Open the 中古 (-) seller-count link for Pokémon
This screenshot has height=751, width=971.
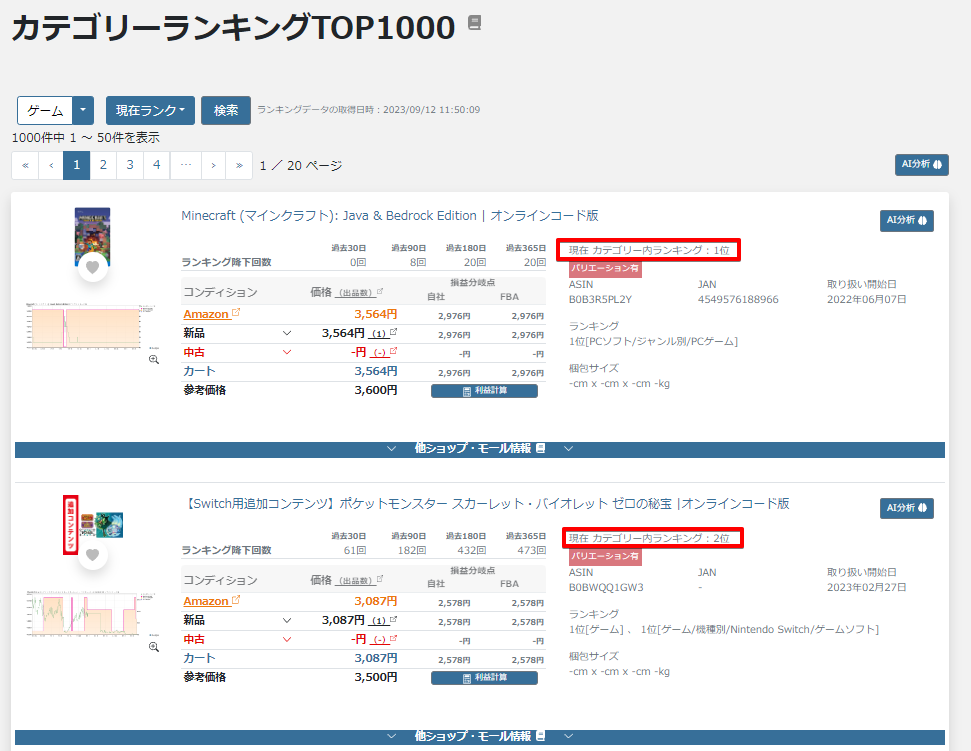tap(383, 640)
